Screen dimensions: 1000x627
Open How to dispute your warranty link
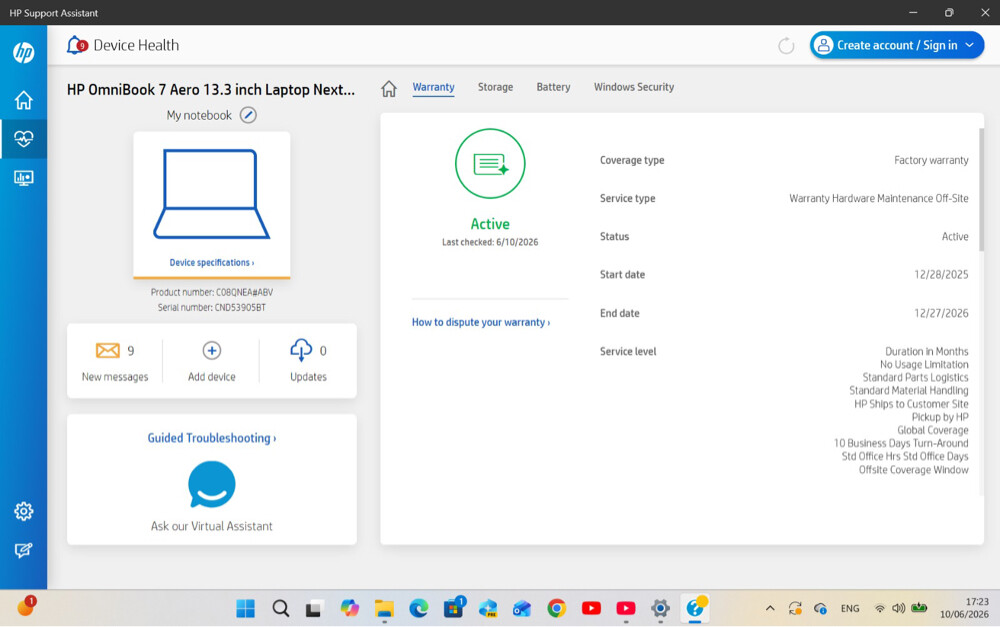pyautogui.click(x=481, y=322)
